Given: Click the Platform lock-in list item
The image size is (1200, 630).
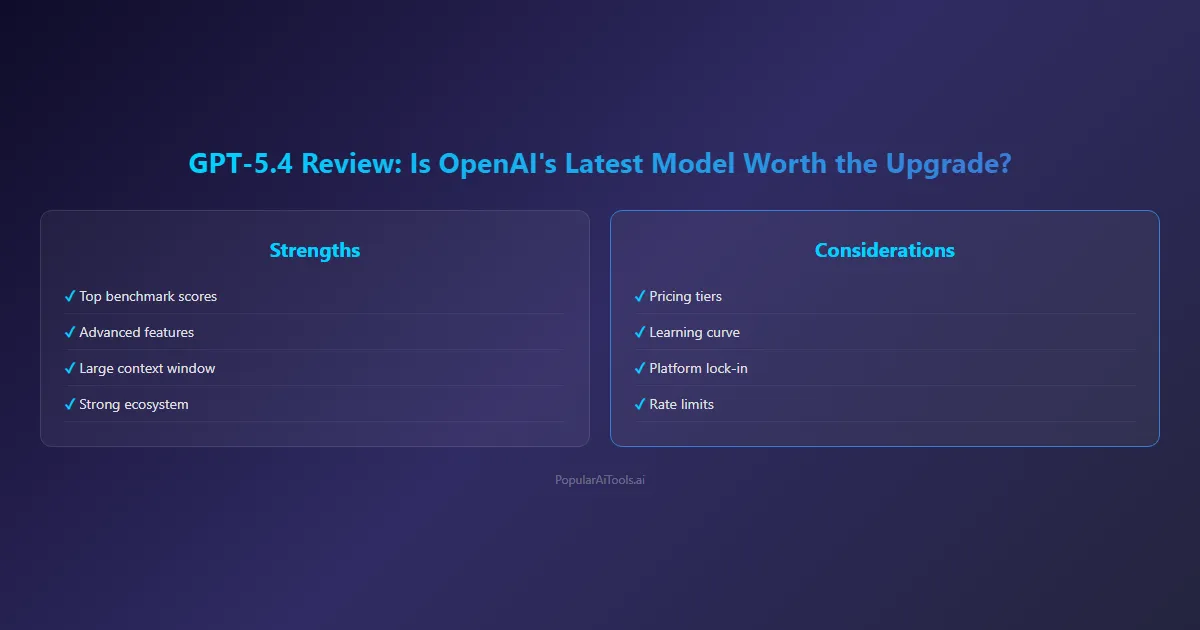Looking at the screenshot, I should point(698,368).
